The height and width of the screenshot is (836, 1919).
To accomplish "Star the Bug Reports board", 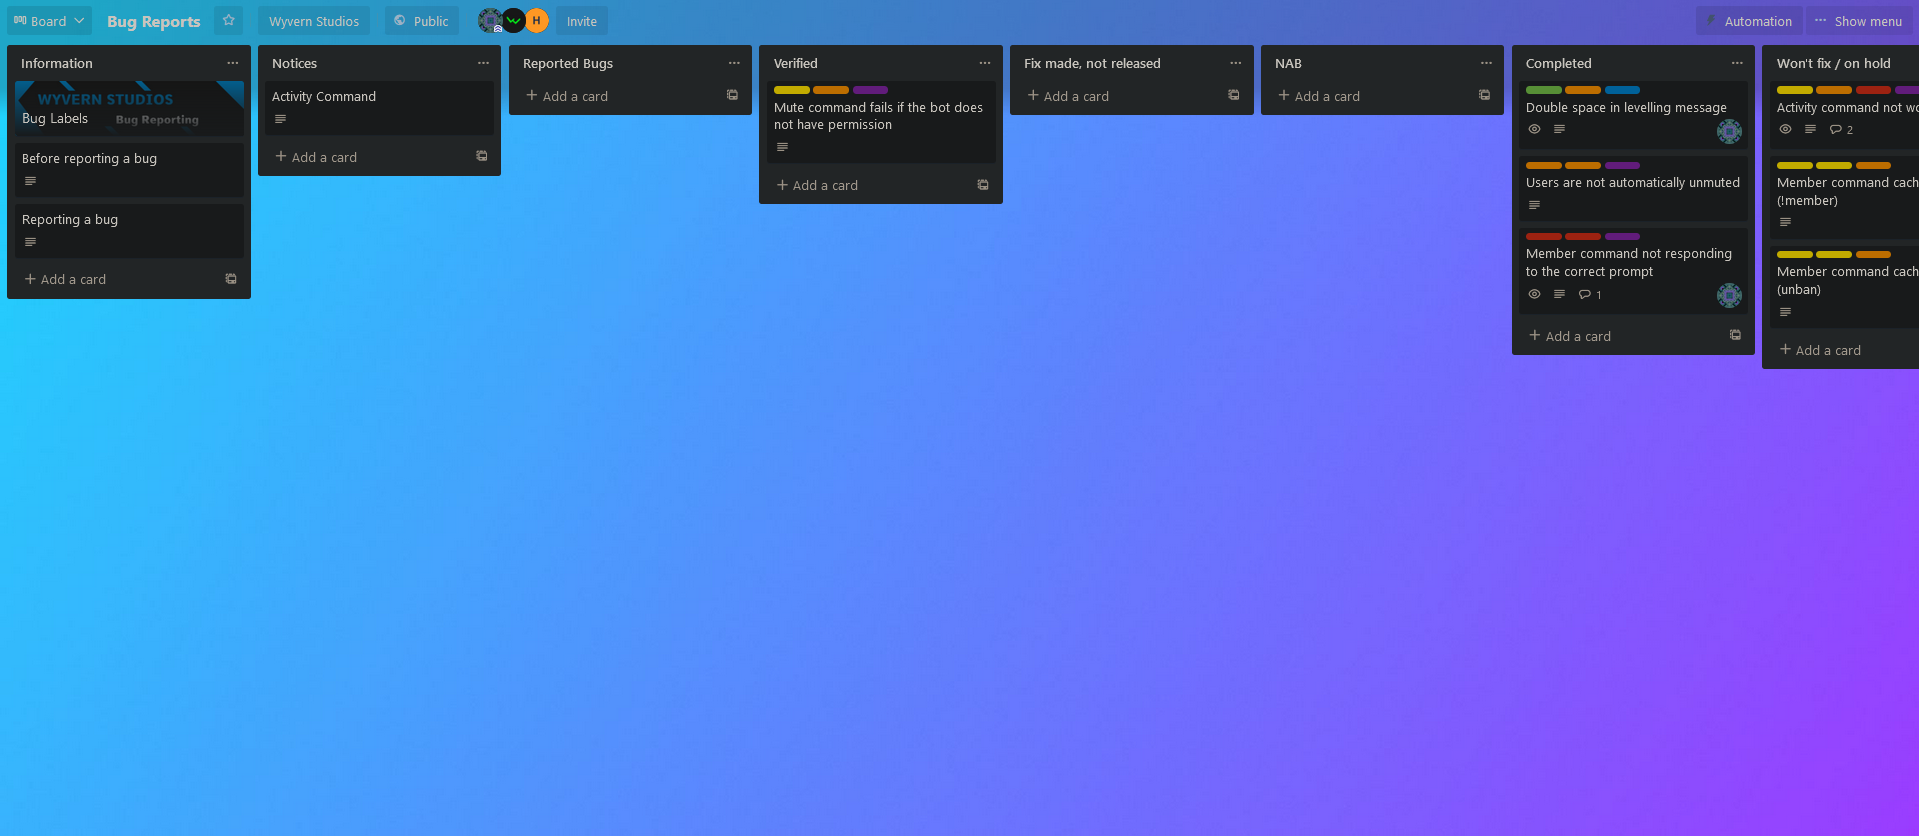I will [228, 20].
